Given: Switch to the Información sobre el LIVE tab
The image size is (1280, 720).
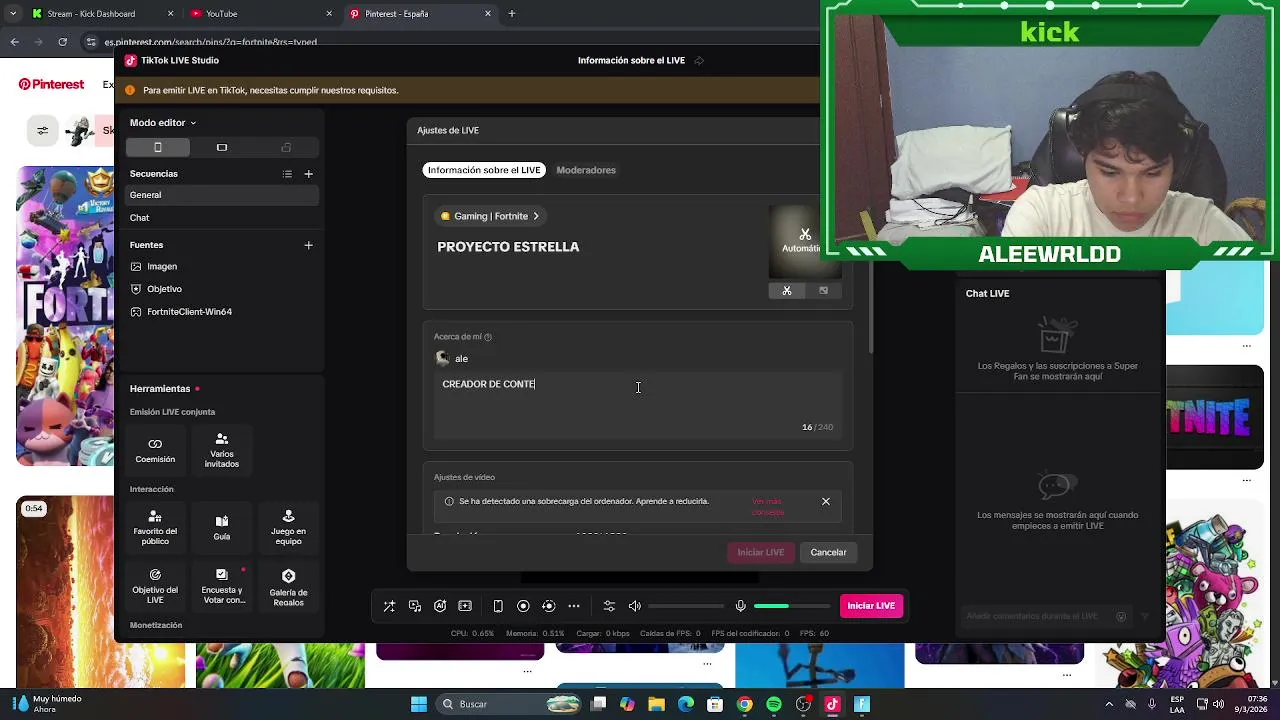Looking at the screenshot, I should point(484,170).
